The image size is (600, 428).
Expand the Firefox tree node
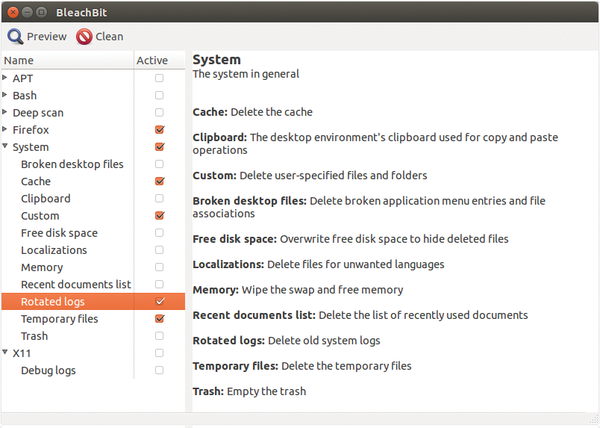coord(5,129)
